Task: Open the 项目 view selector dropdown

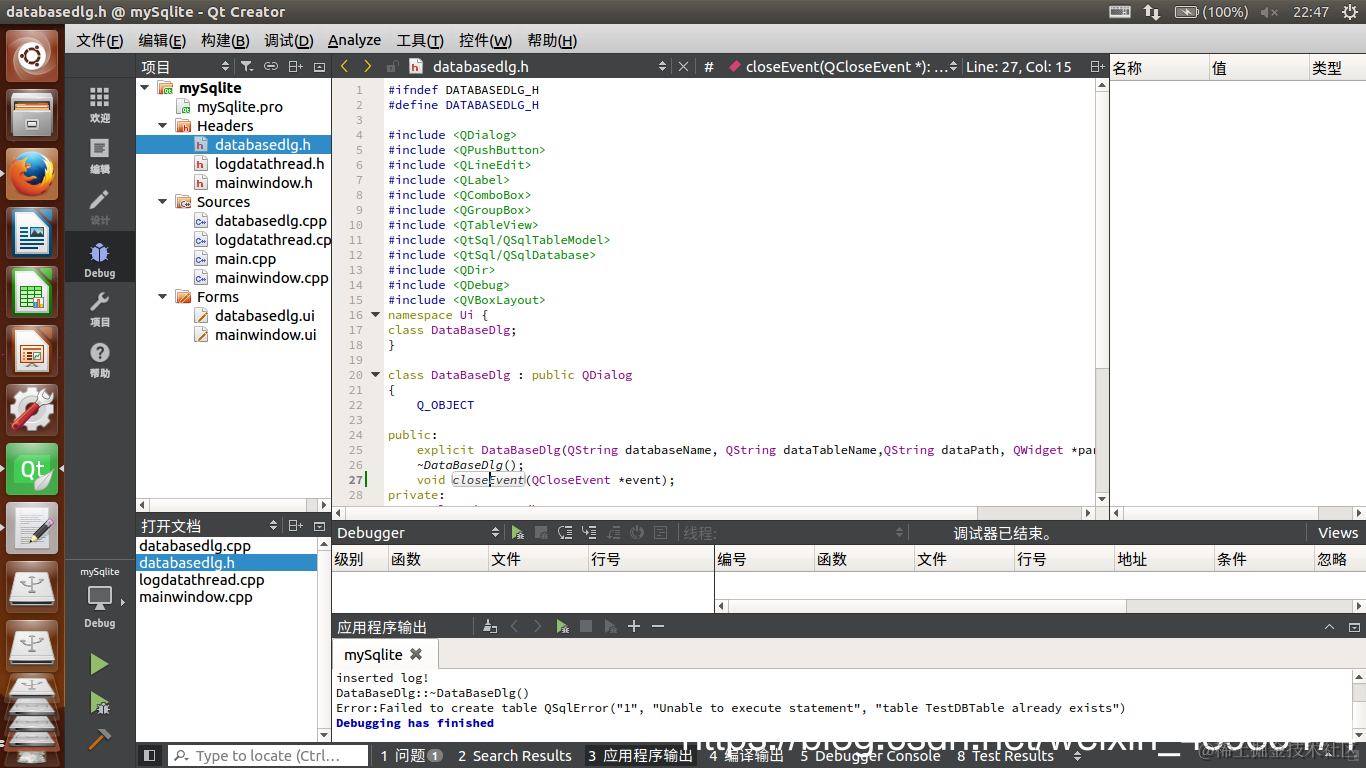Action: pos(183,66)
